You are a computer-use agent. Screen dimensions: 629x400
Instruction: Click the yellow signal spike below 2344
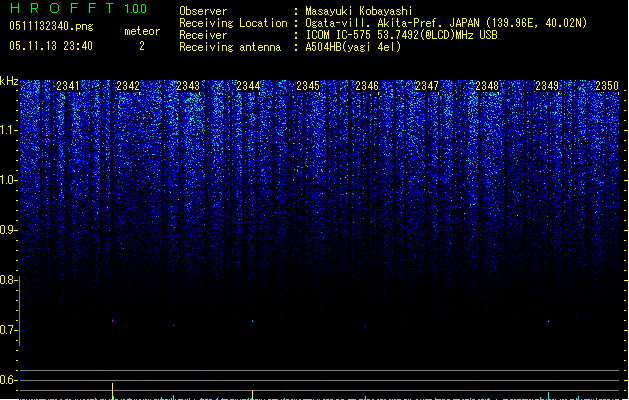[x=252, y=394]
